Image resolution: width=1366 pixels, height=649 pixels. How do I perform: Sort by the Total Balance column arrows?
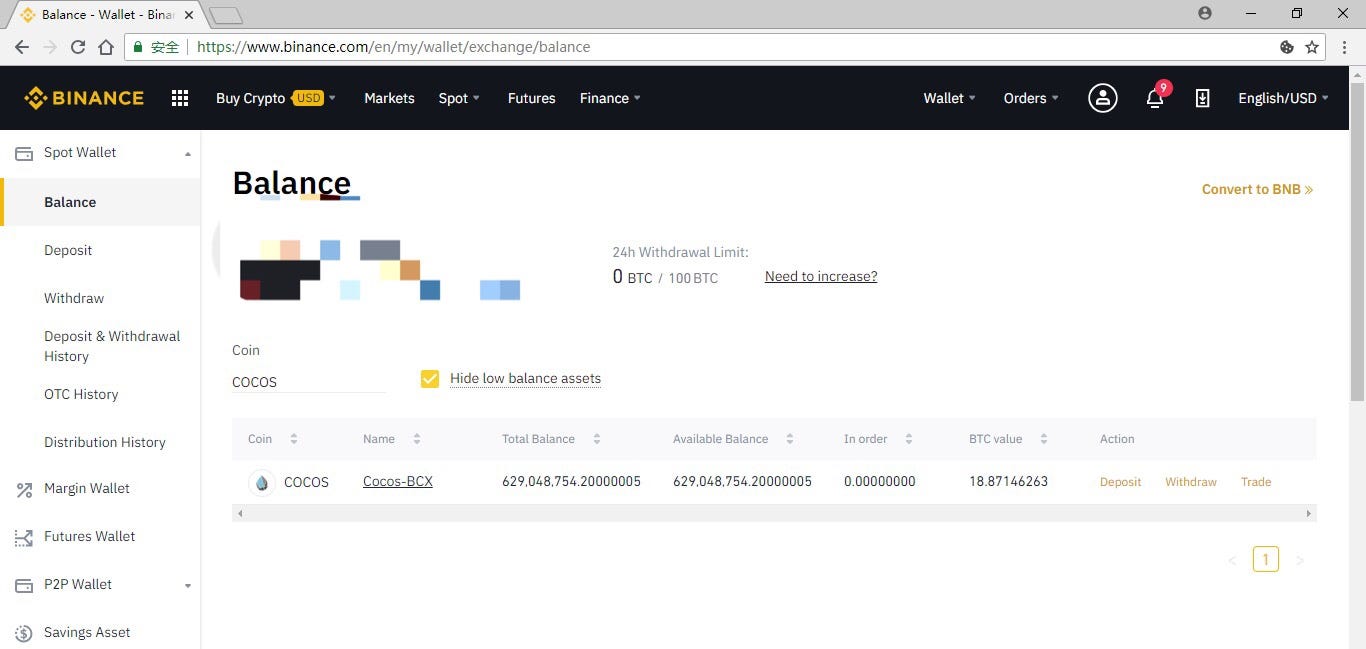[596, 439]
